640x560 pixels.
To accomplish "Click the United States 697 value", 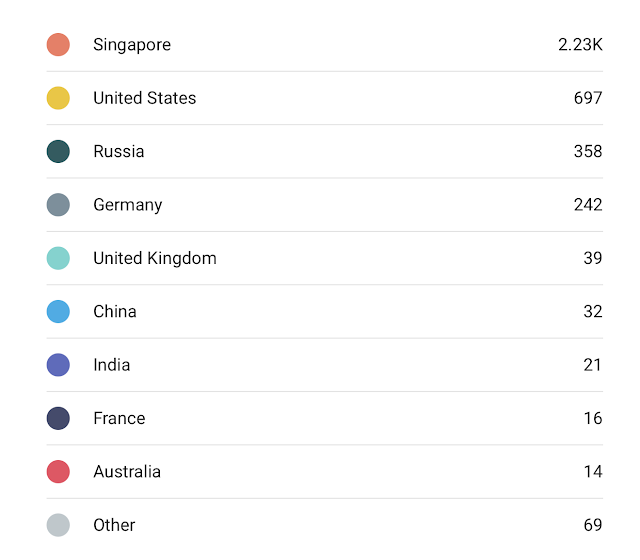I will click(588, 98).
